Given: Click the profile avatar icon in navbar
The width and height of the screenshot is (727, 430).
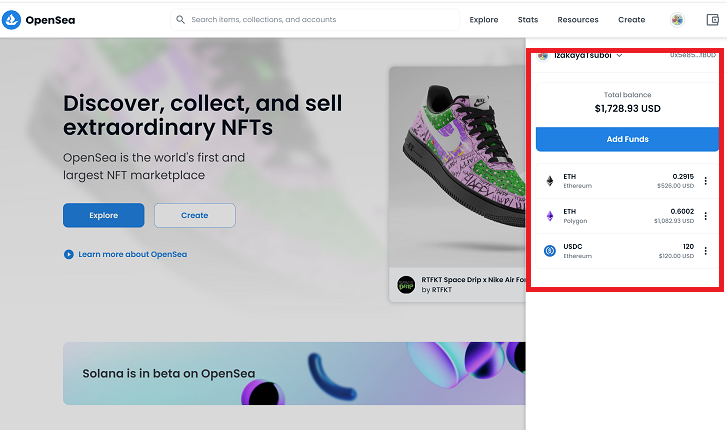Looking at the screenshot, I should pyautogui.click(x=677, y=20).
